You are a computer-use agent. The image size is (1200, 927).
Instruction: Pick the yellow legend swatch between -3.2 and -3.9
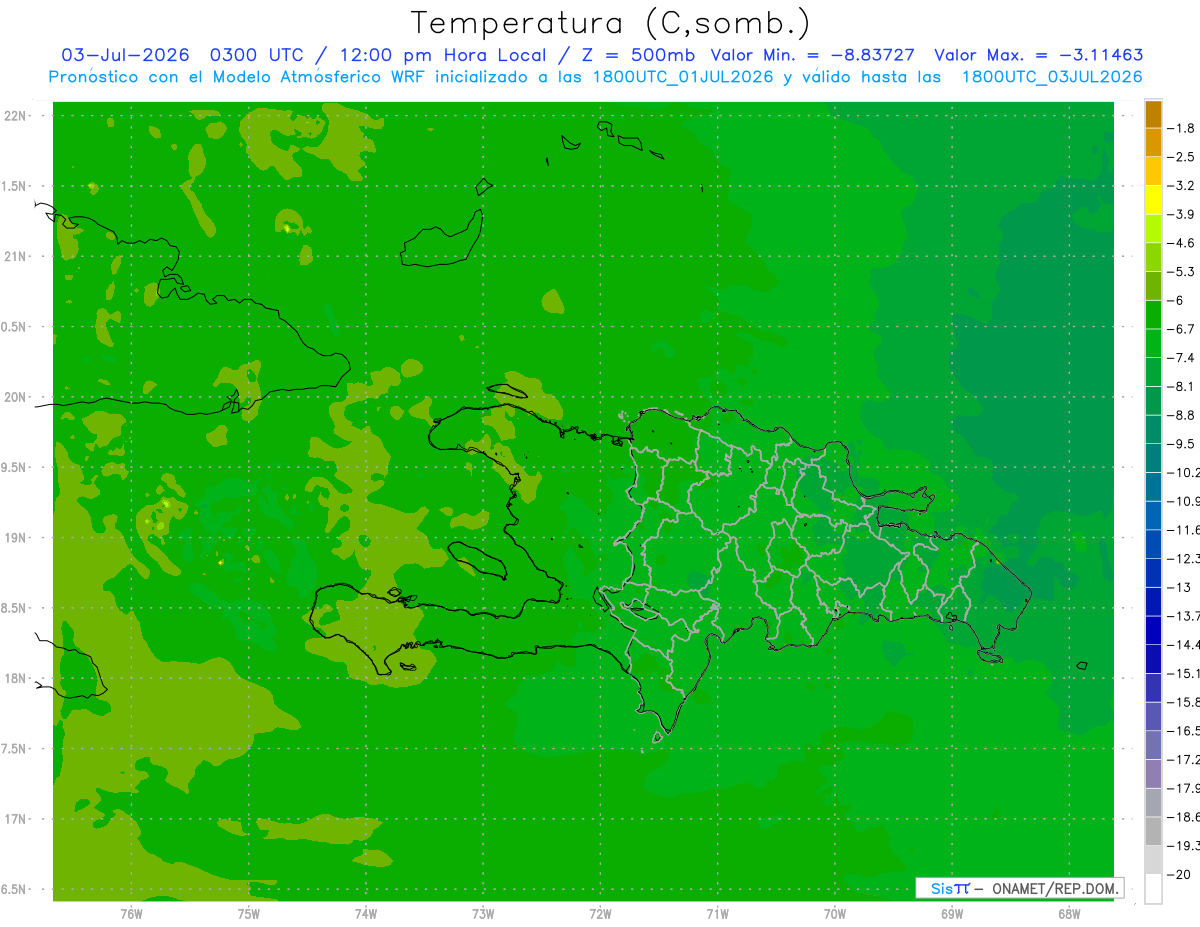(1153, 200)
